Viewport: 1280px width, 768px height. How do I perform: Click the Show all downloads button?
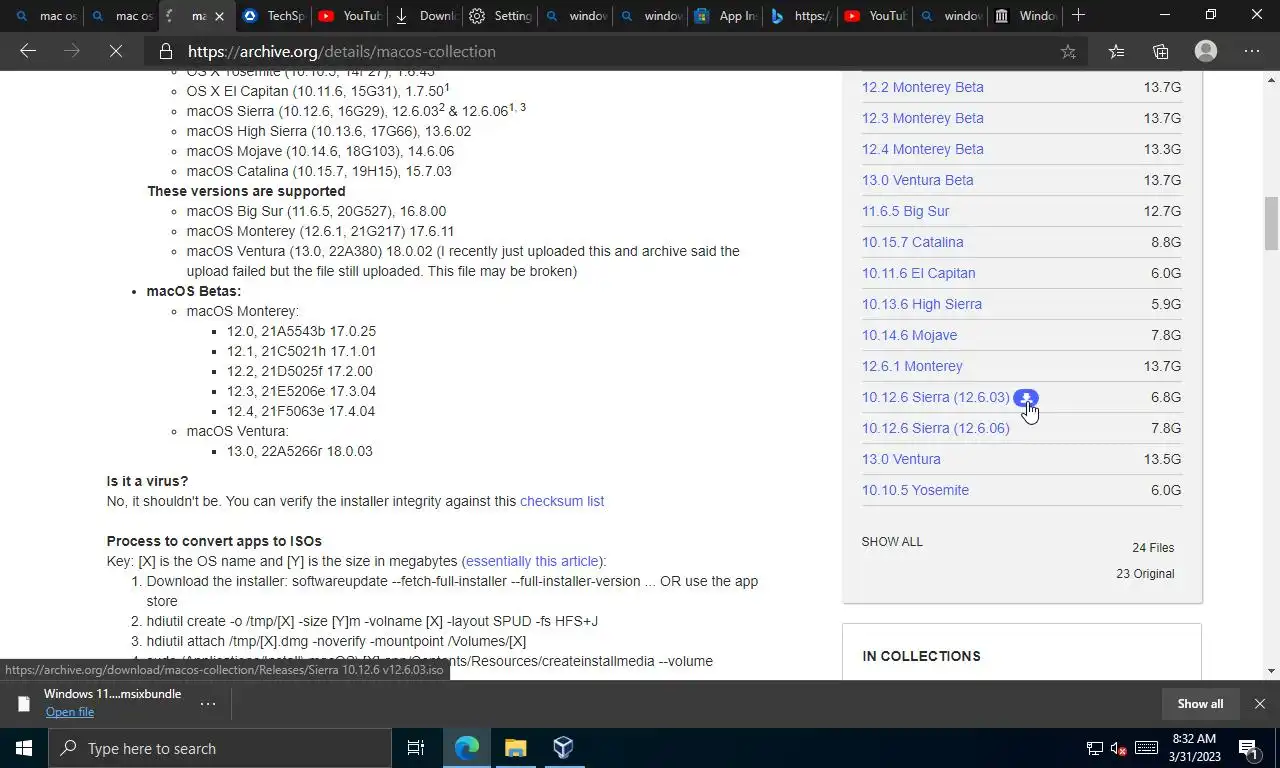pos(1200,703)
